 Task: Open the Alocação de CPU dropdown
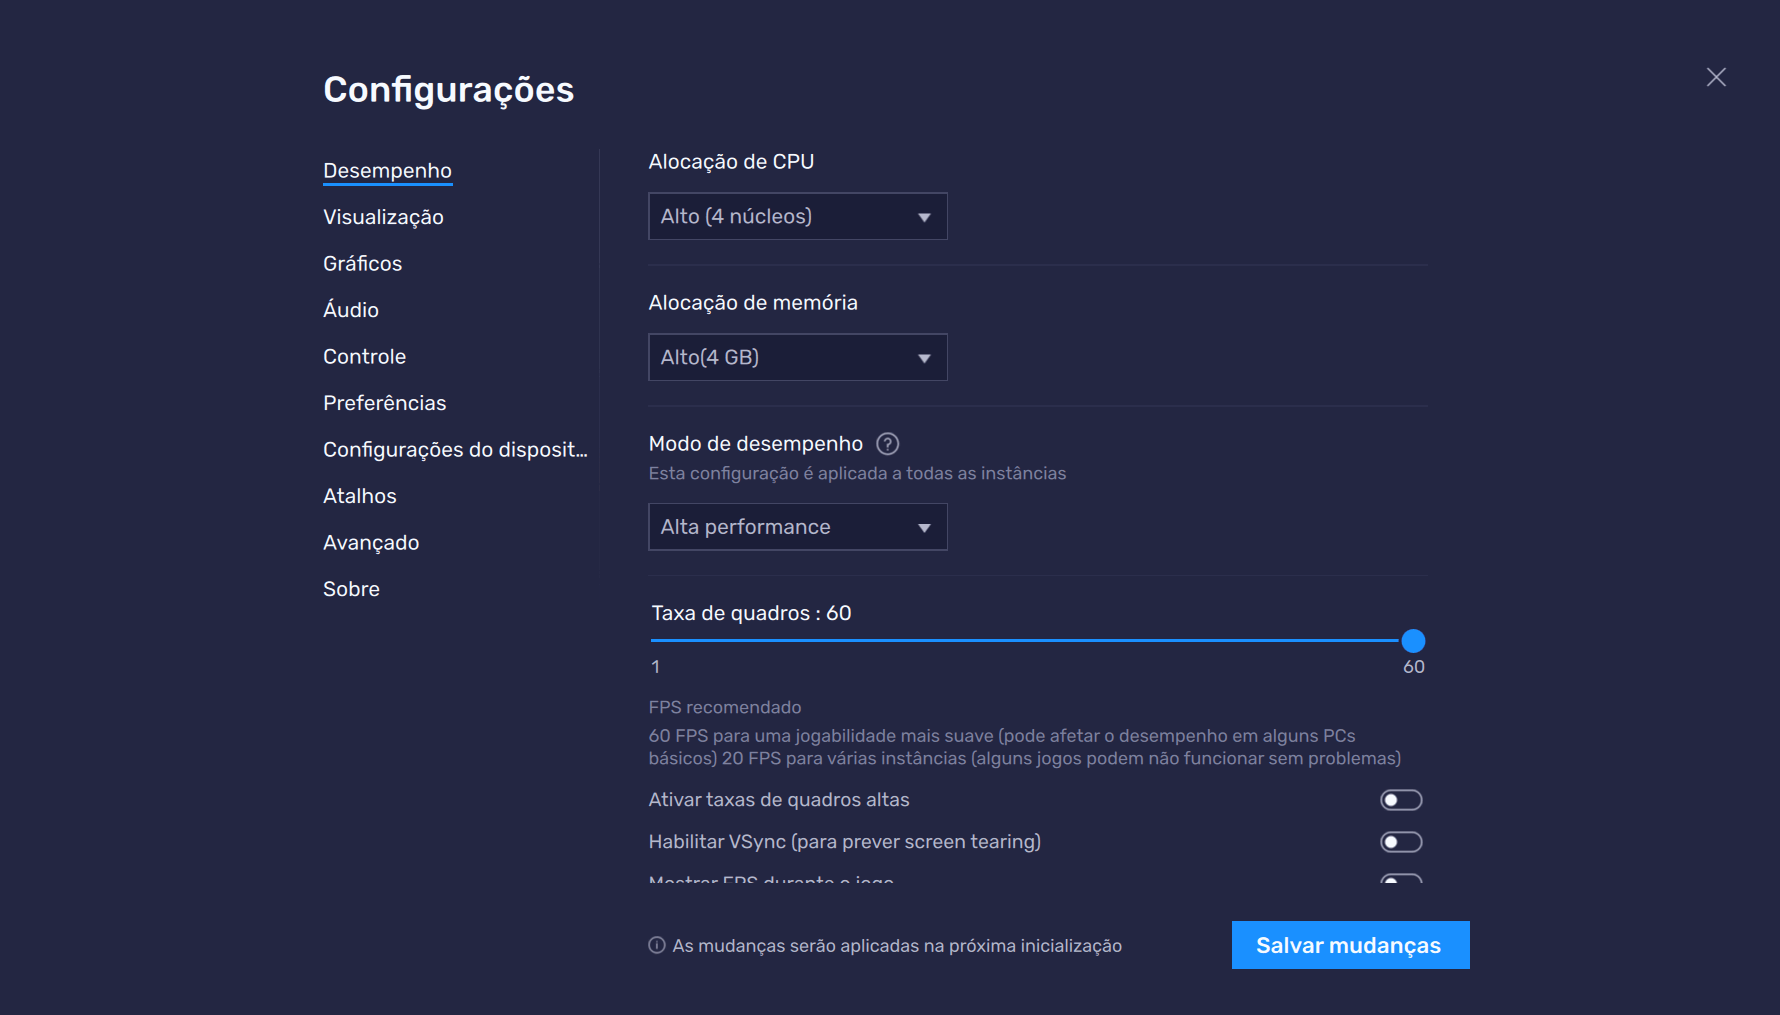click(797, 216)
